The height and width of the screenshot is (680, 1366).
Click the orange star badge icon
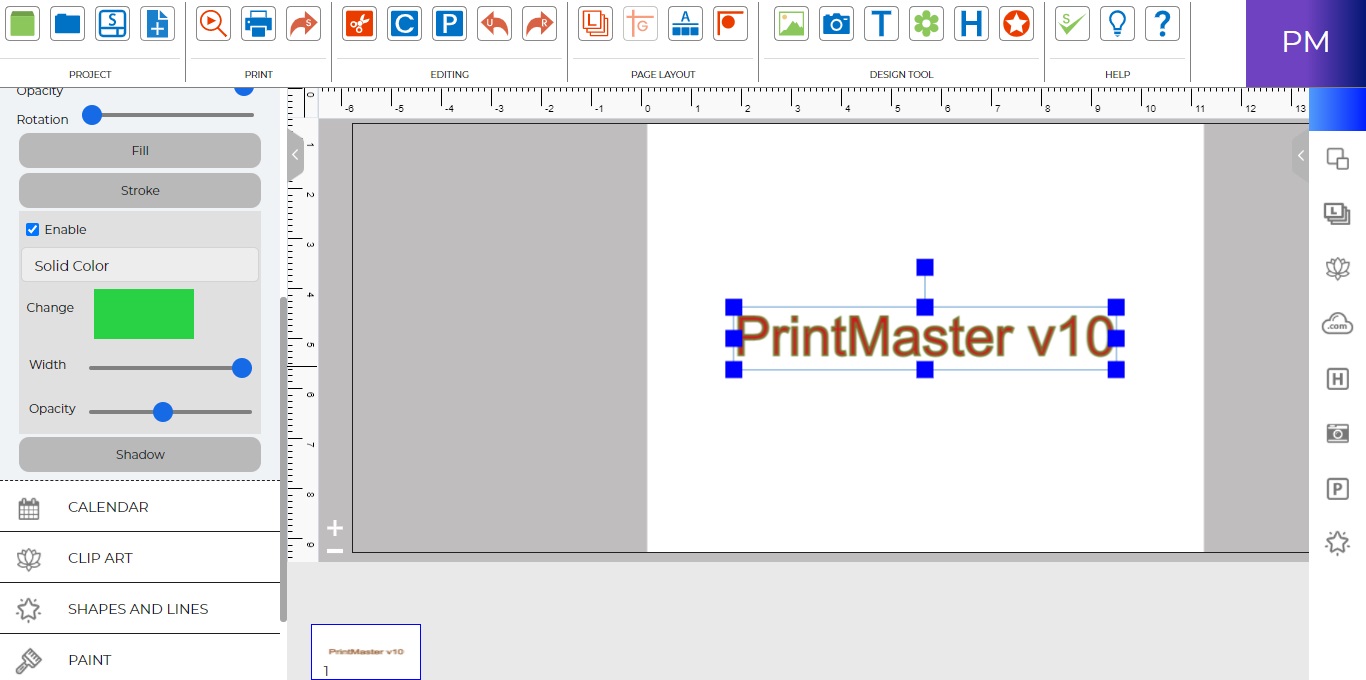(x=1016, y=23)
